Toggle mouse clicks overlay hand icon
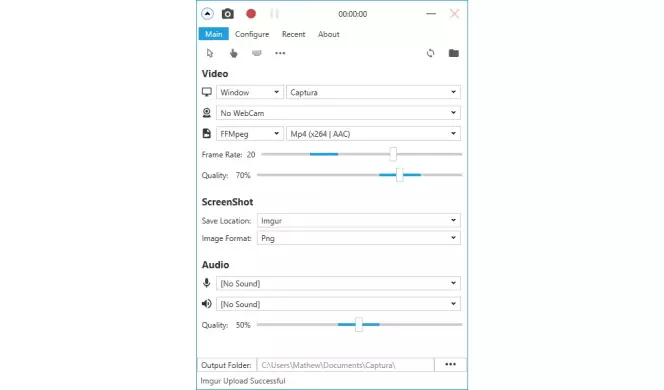This screenshot has width=664, height=390. coord(233,53)
